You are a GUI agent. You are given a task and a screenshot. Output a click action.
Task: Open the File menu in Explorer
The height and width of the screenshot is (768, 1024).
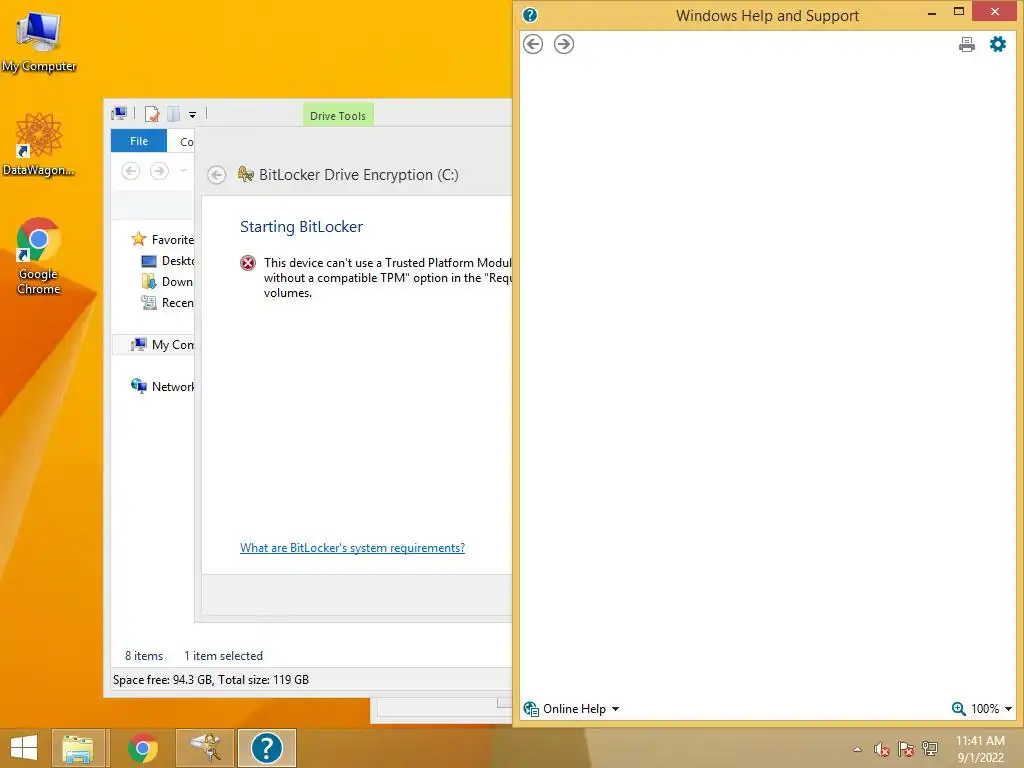pos(138,141)
